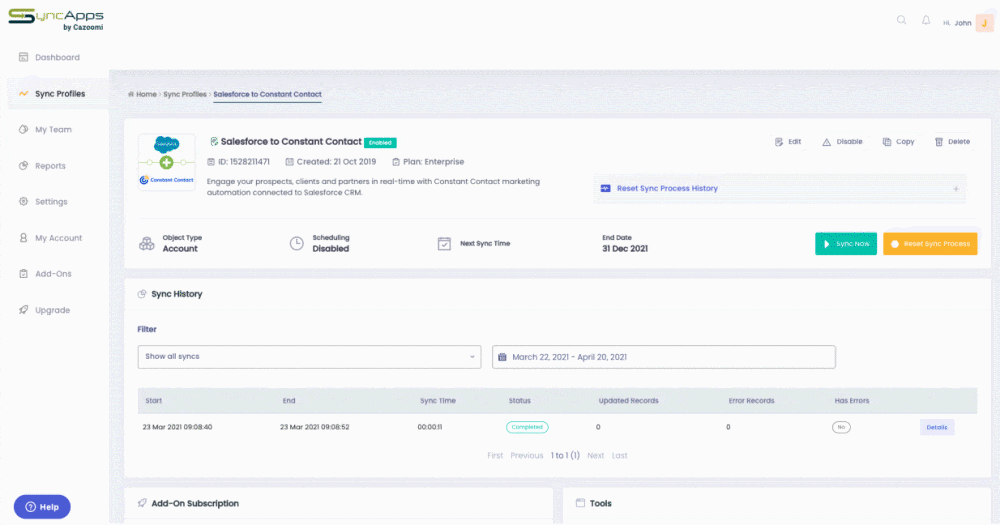The image size is (1000, 525).
Task: Click the Sync History header icon
Action: coord(142,294)
